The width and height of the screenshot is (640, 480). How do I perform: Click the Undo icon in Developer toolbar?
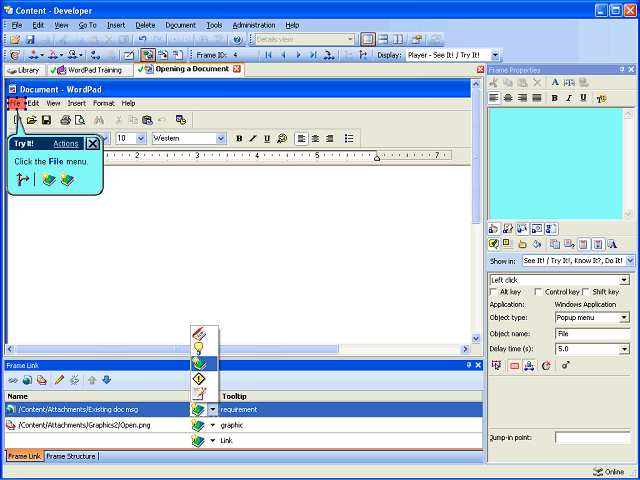[142, 40]
